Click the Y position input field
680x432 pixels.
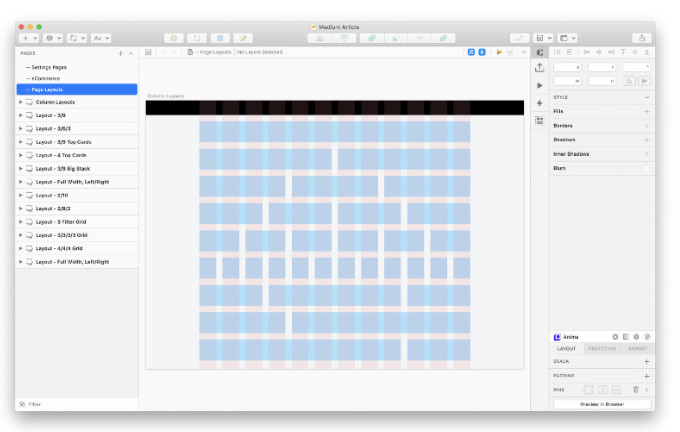(602, 67)
